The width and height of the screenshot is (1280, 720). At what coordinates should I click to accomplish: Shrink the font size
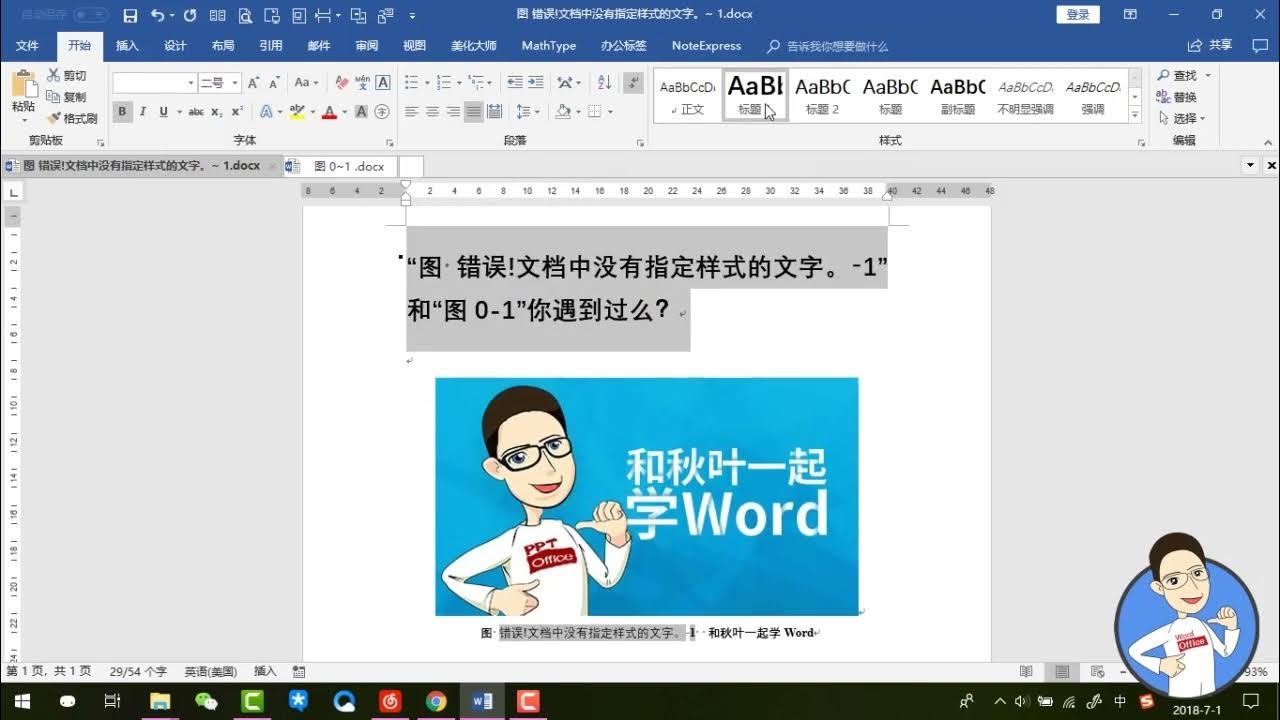tap(274, 83)
